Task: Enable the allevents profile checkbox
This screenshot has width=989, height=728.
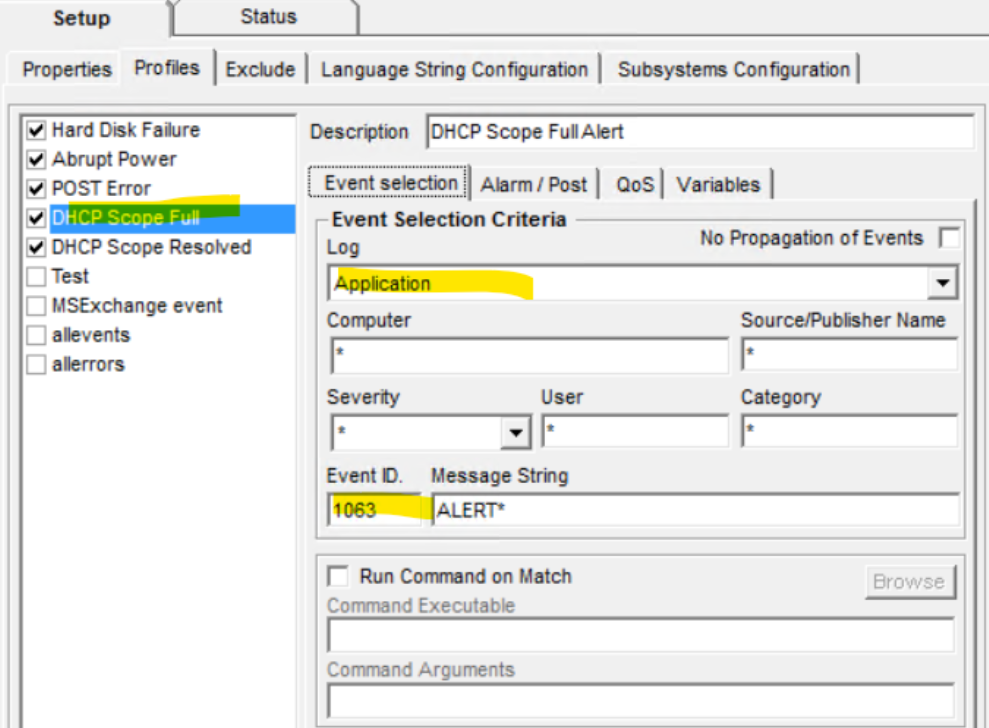Action: (x=37, y=335)
